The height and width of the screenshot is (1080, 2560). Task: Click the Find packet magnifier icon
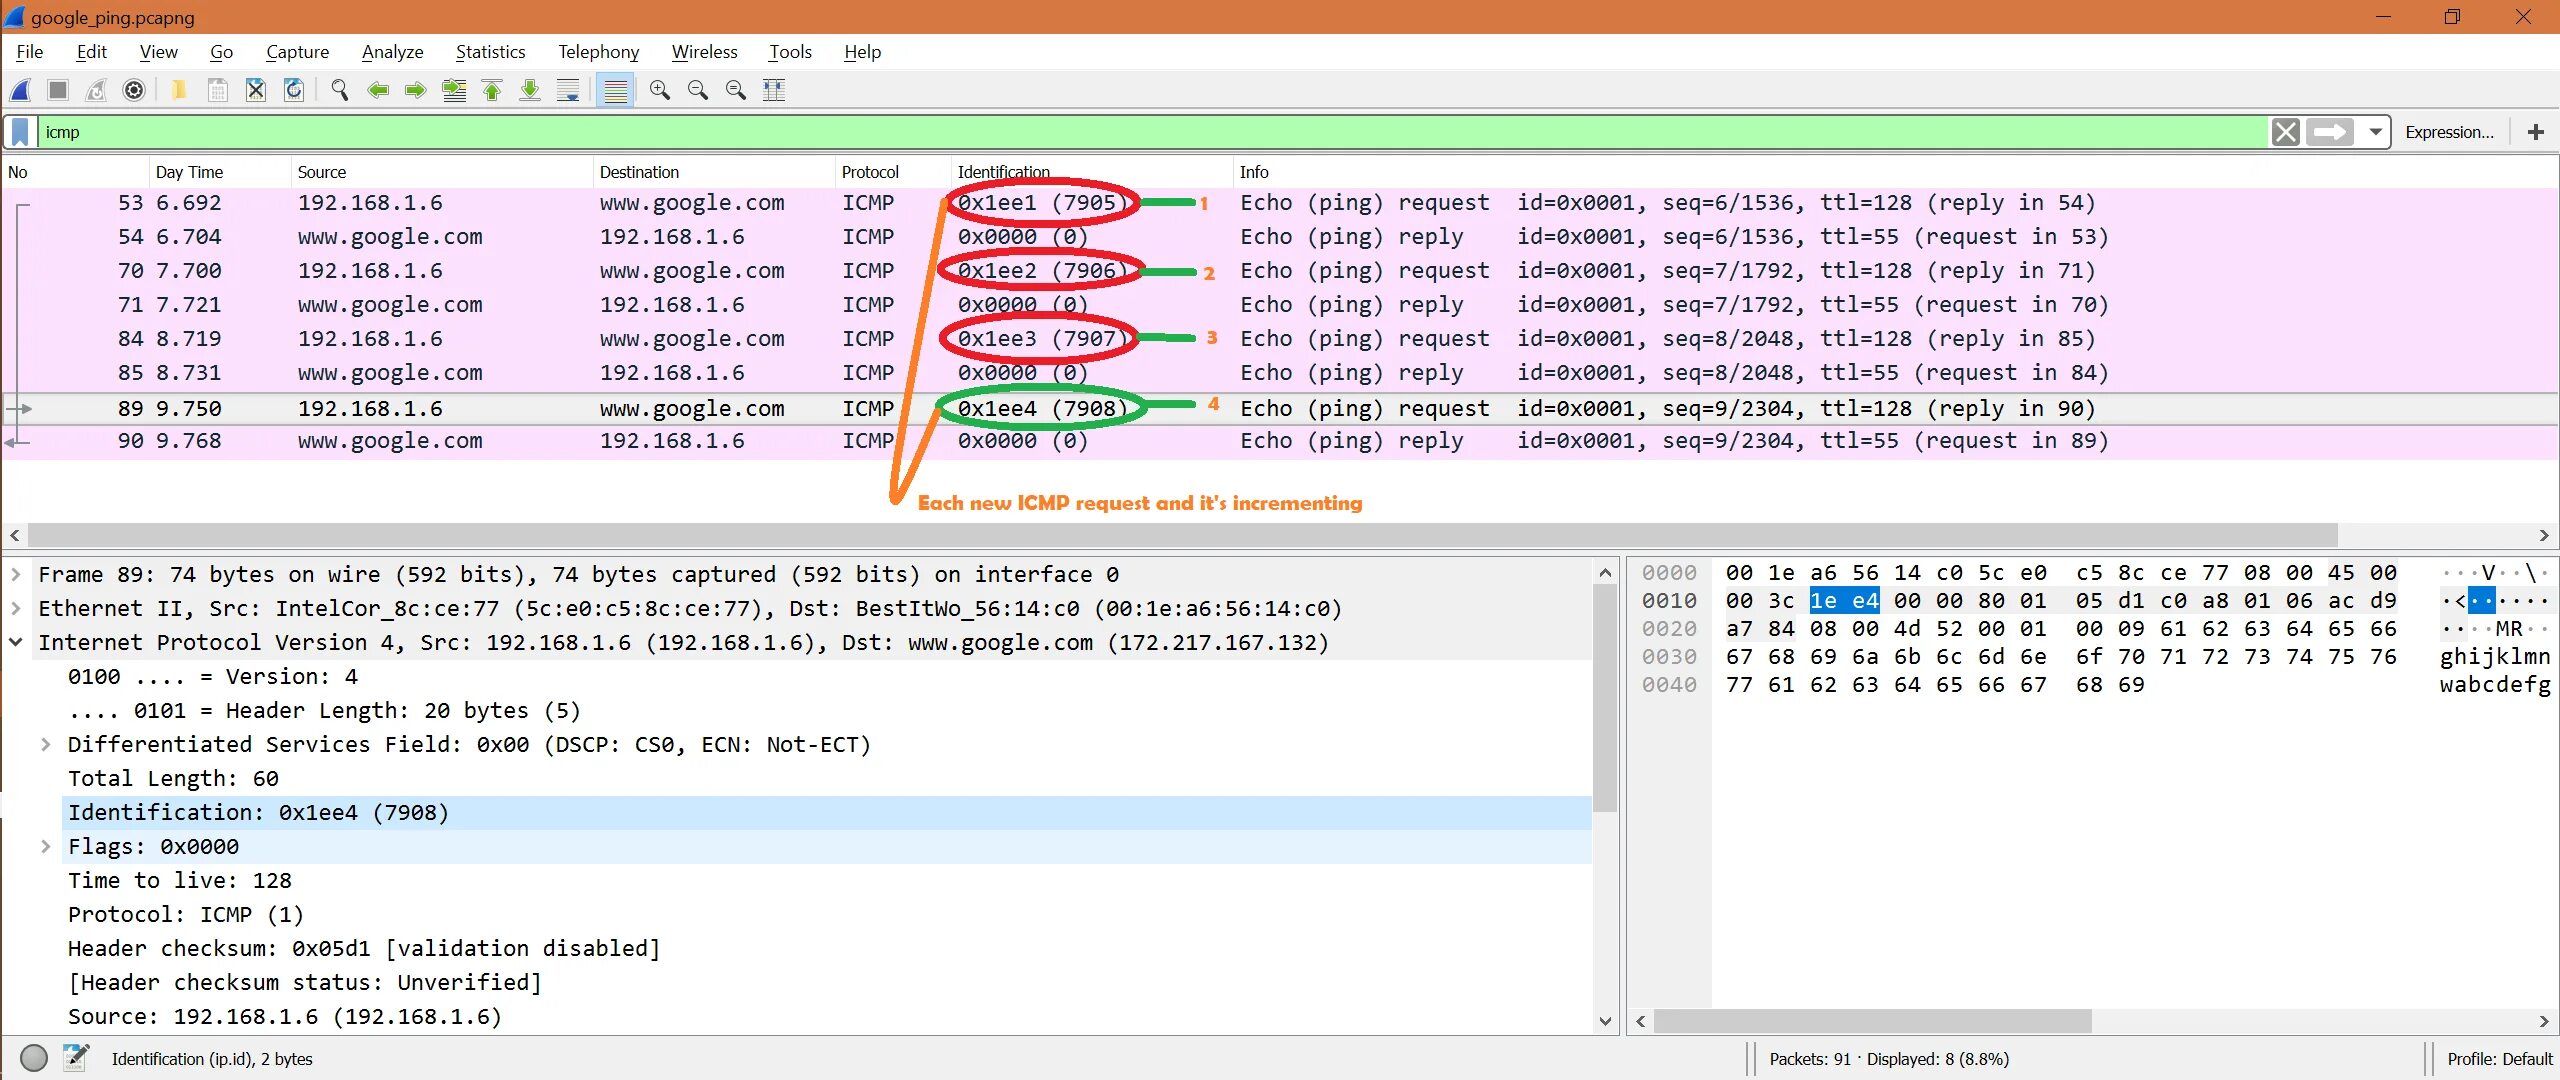pyautogui.click(x=340, y=90)
